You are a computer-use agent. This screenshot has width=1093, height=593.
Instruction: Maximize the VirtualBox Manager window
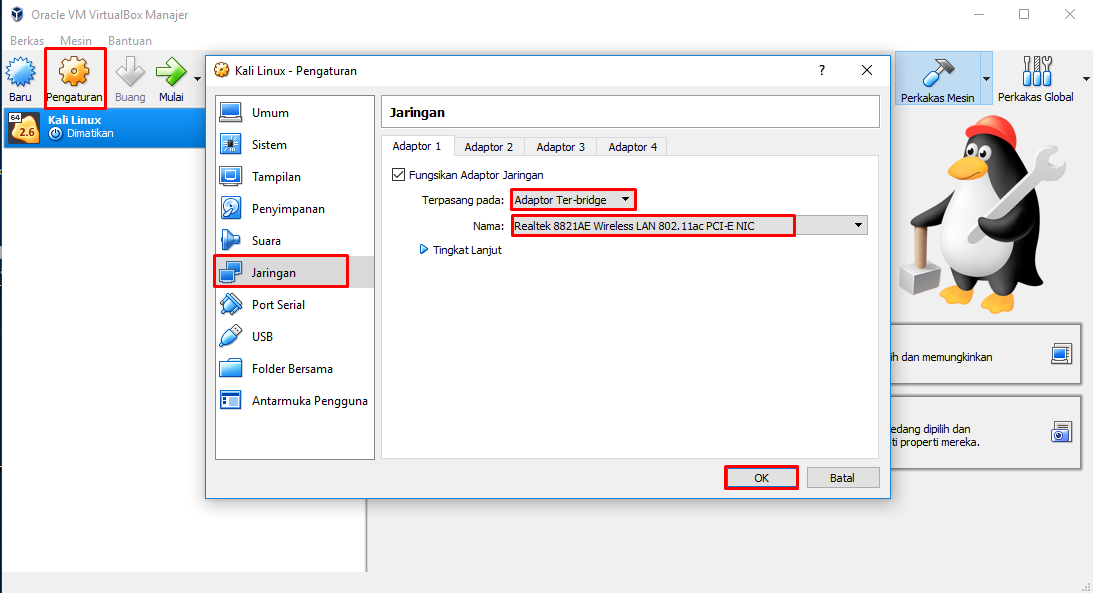(1024, 15)
